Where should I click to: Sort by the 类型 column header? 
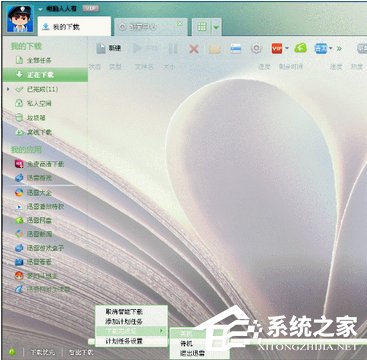click(115, 67)
